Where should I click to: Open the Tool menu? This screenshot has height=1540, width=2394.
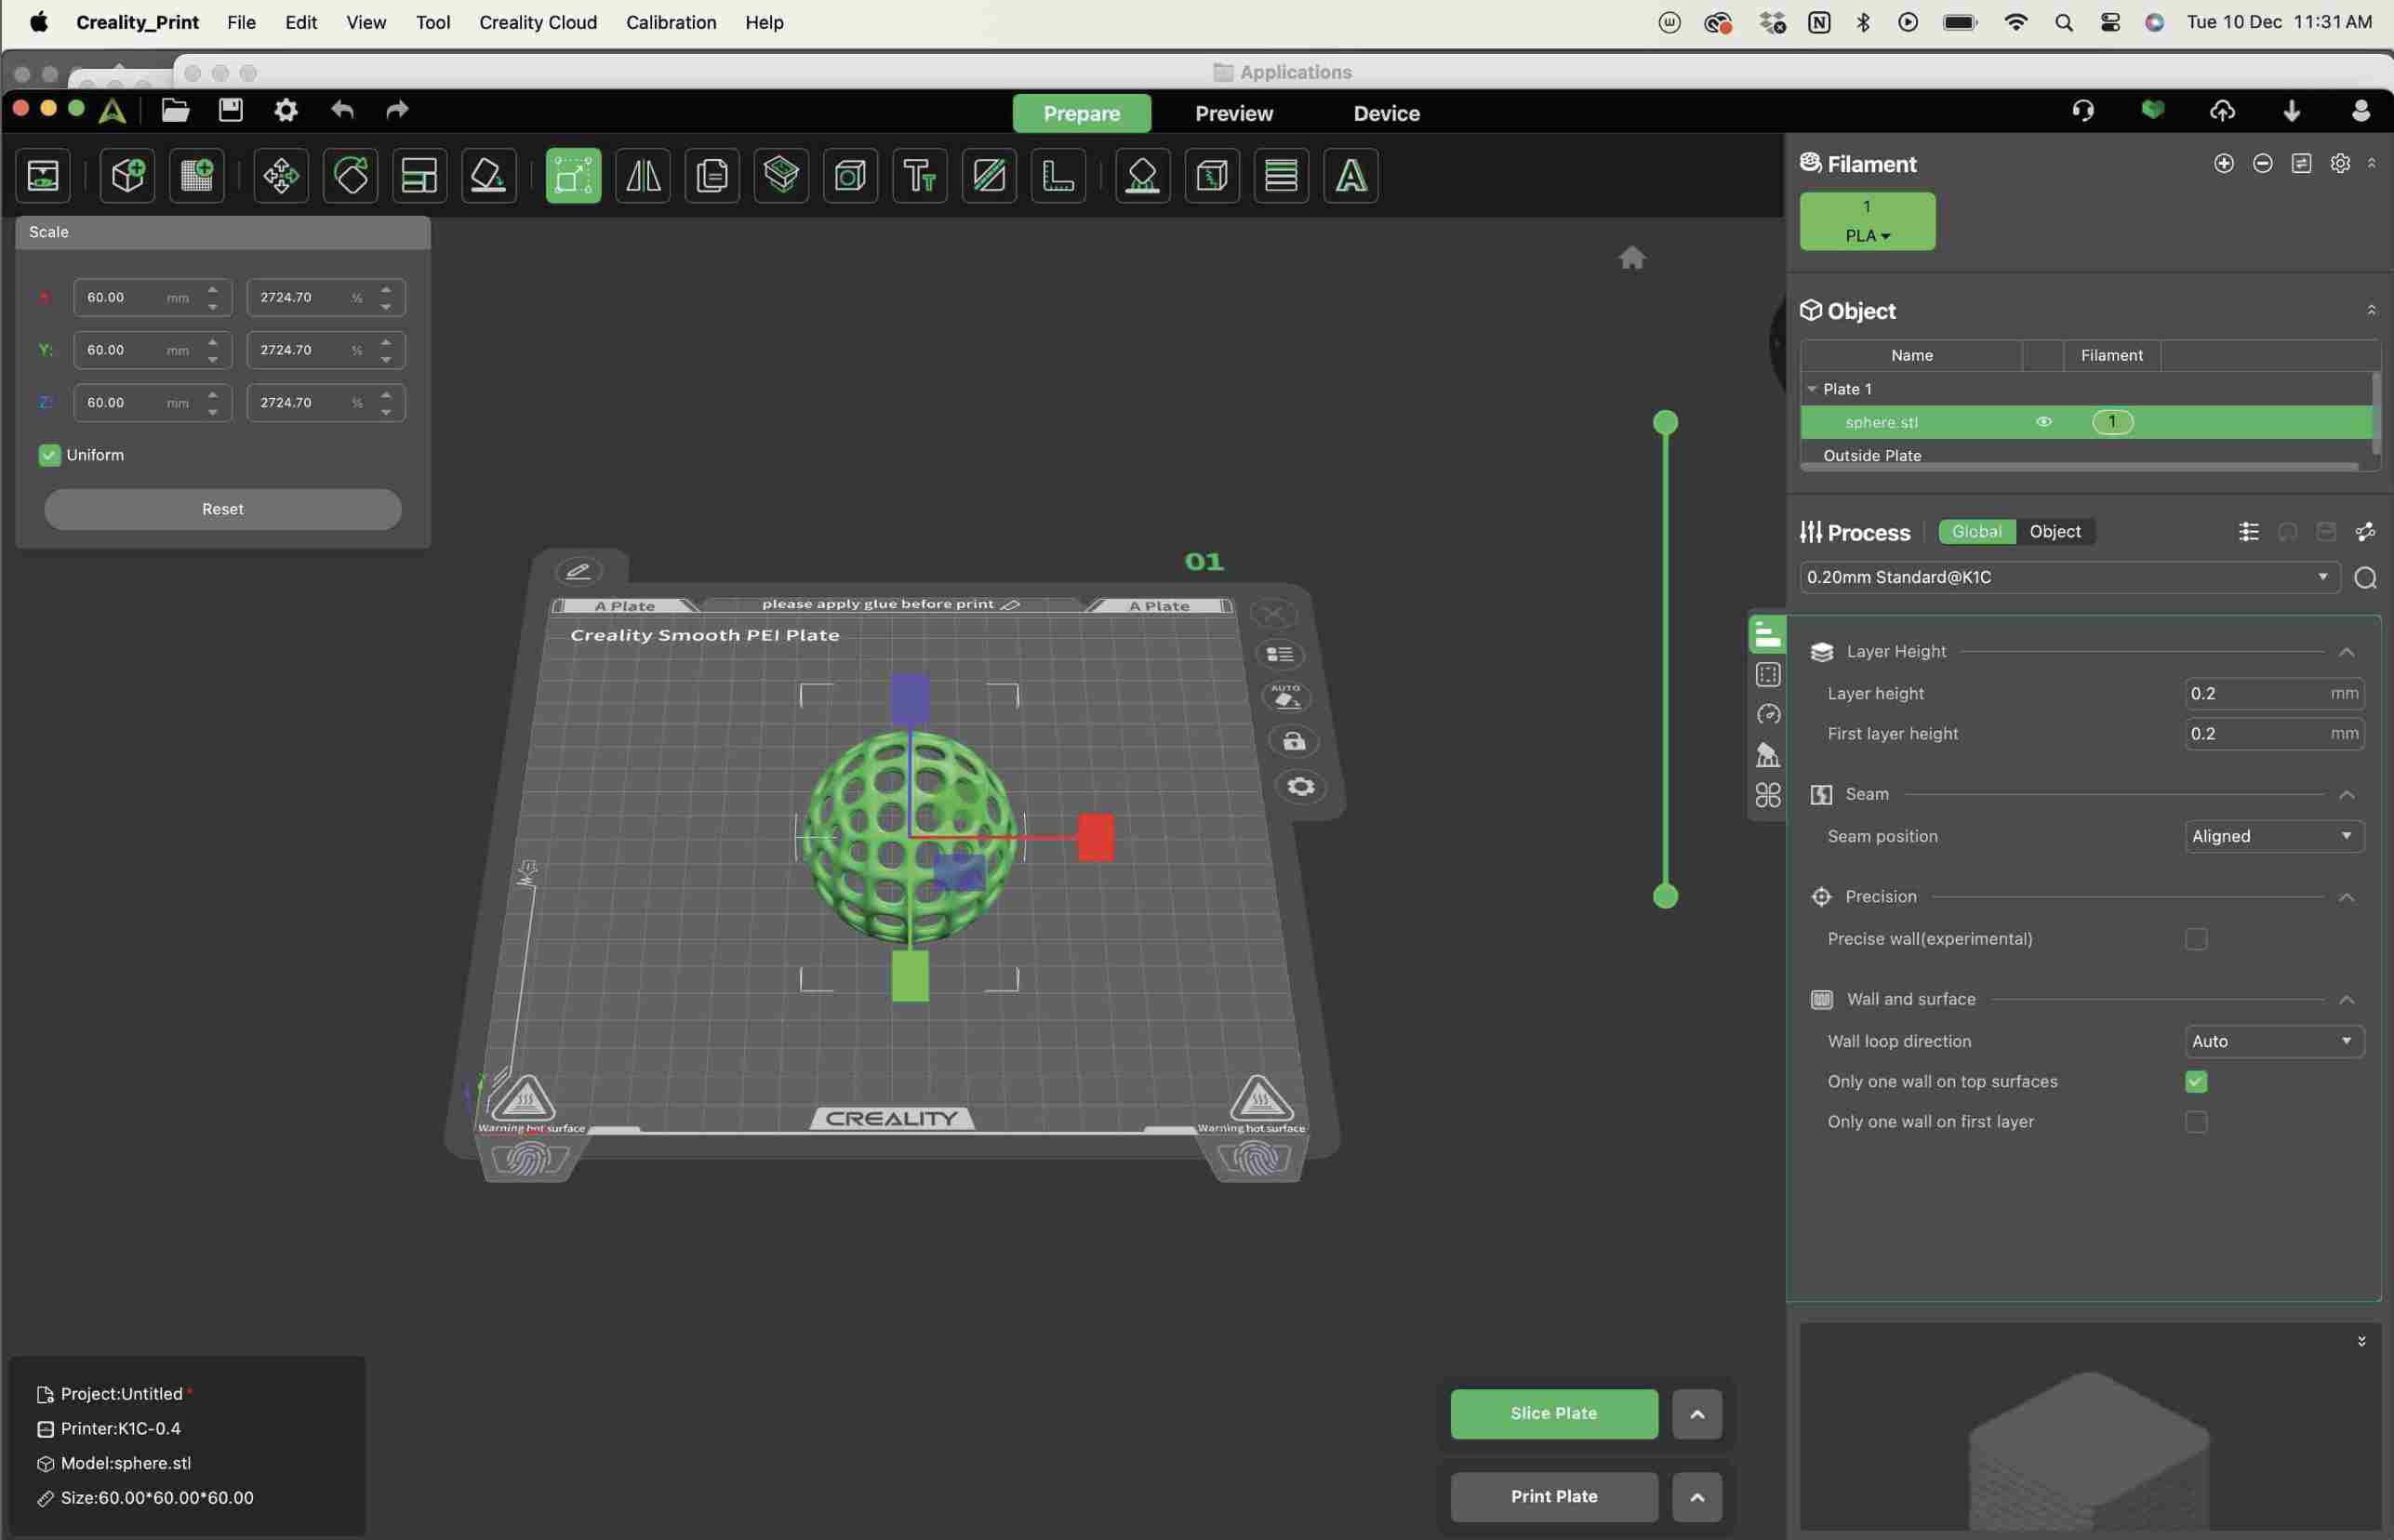click(x=432, y=22)
